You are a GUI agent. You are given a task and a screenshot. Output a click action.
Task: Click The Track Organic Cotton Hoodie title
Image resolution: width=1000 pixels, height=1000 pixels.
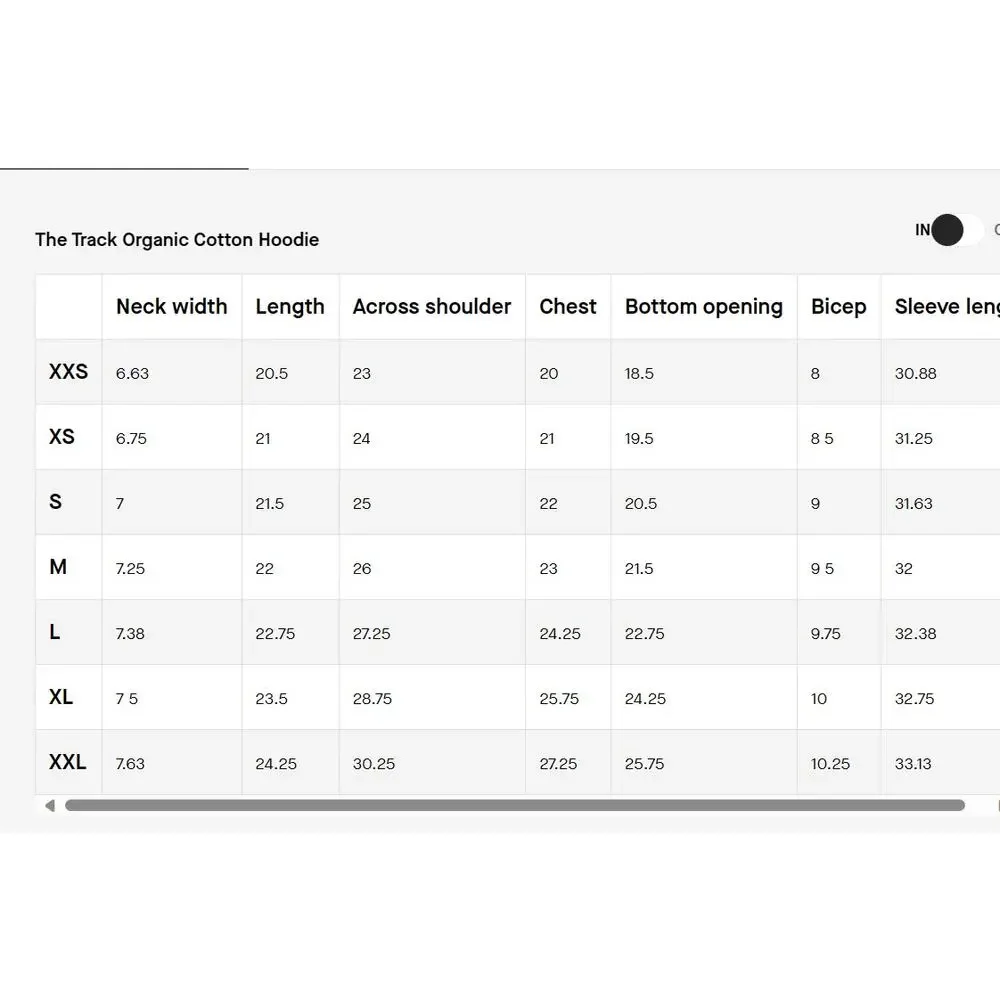pyautogui.click(x=177, y=240)
